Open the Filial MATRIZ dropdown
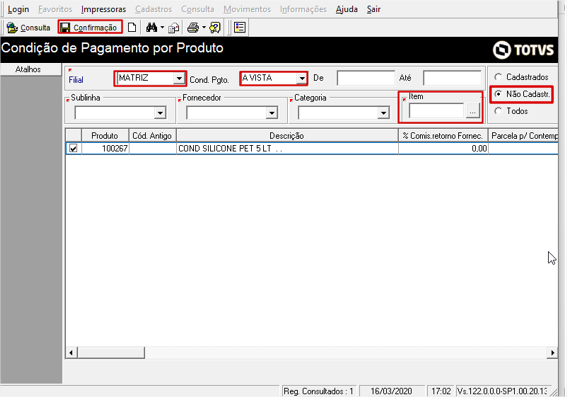 tap(179, 78)
